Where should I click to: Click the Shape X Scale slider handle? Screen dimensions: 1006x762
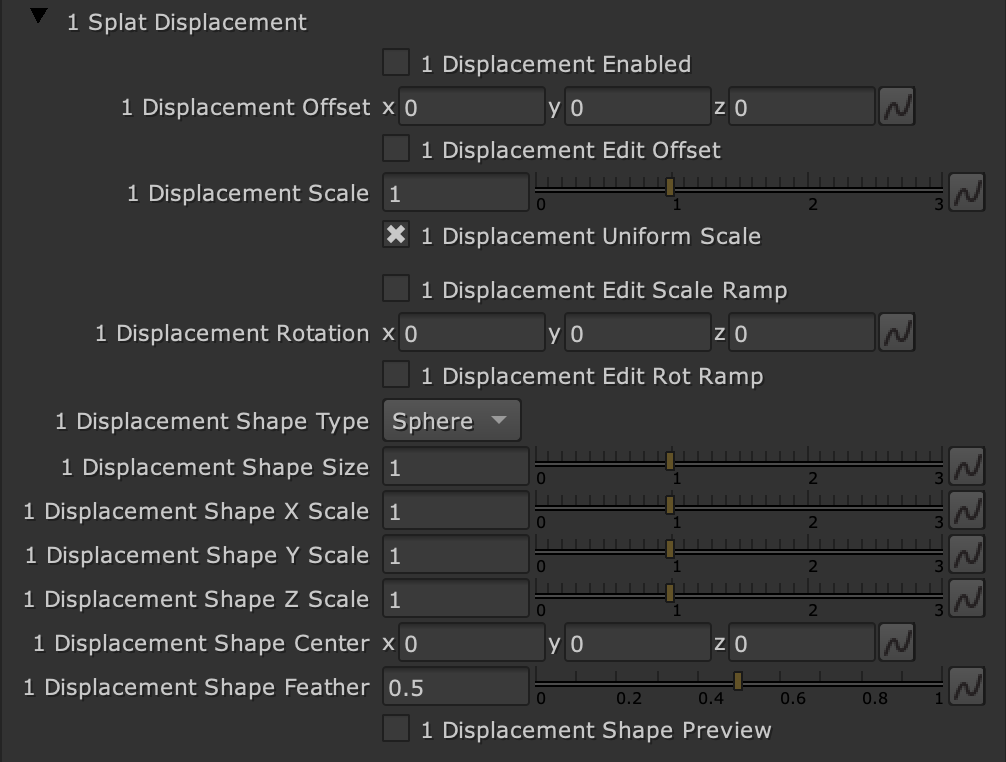click(x=670, y=505)
